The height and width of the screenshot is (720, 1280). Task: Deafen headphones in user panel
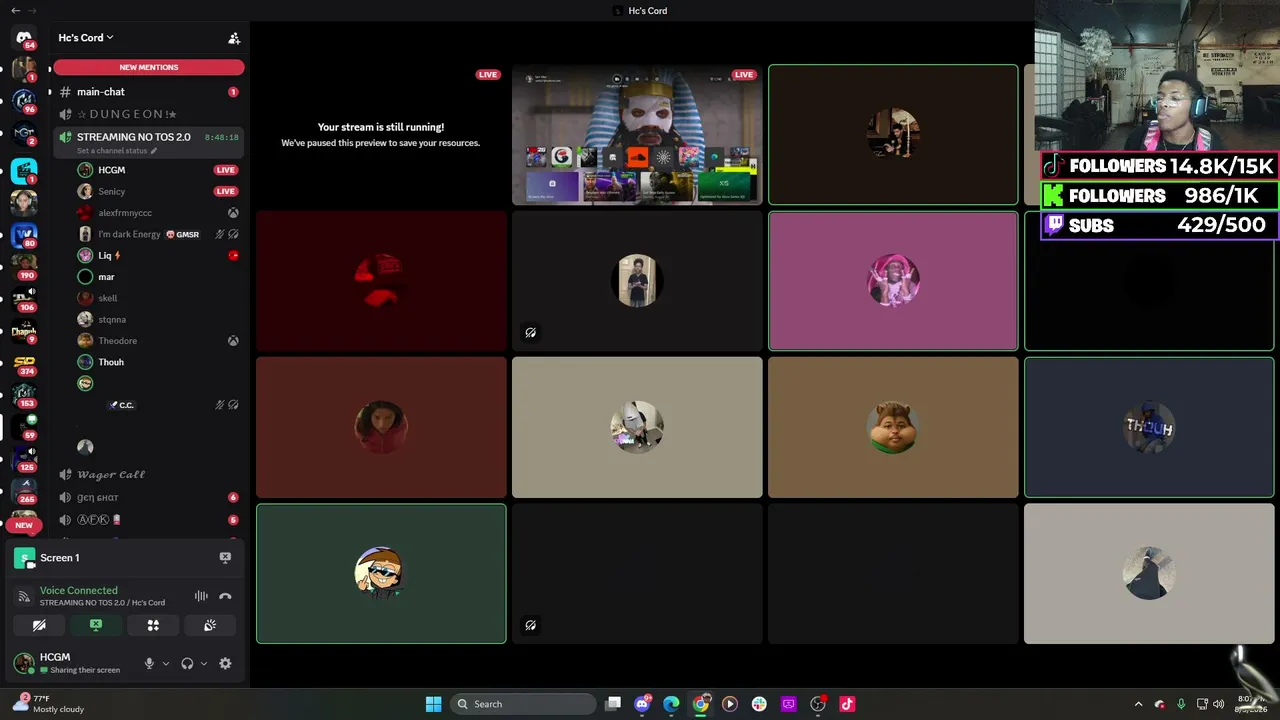click(x=187, y=663)
